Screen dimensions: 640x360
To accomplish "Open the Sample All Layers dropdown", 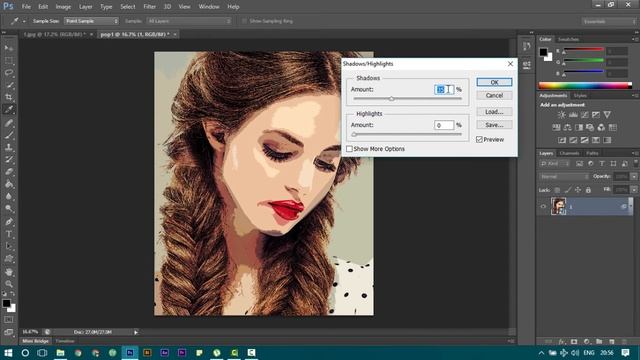I will click(189, 21).
